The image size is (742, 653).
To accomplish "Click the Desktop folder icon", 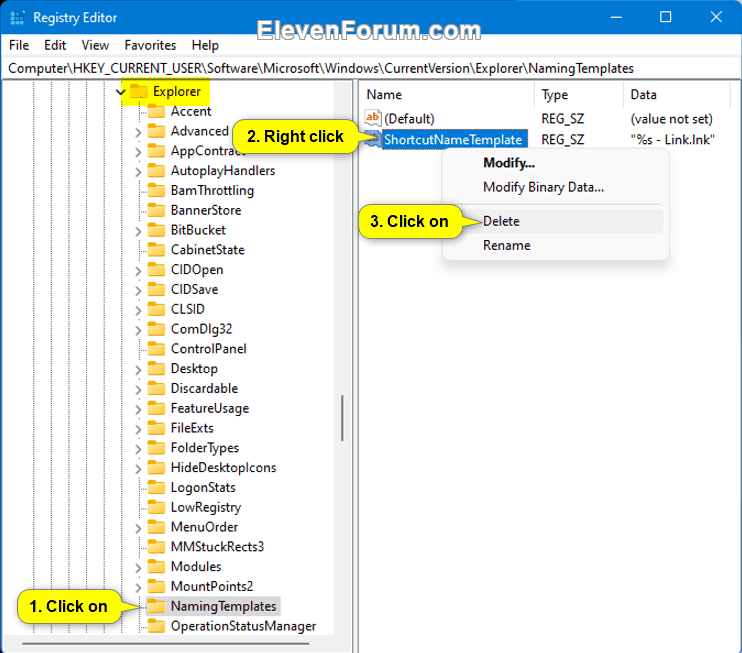I will pos(156,369).
